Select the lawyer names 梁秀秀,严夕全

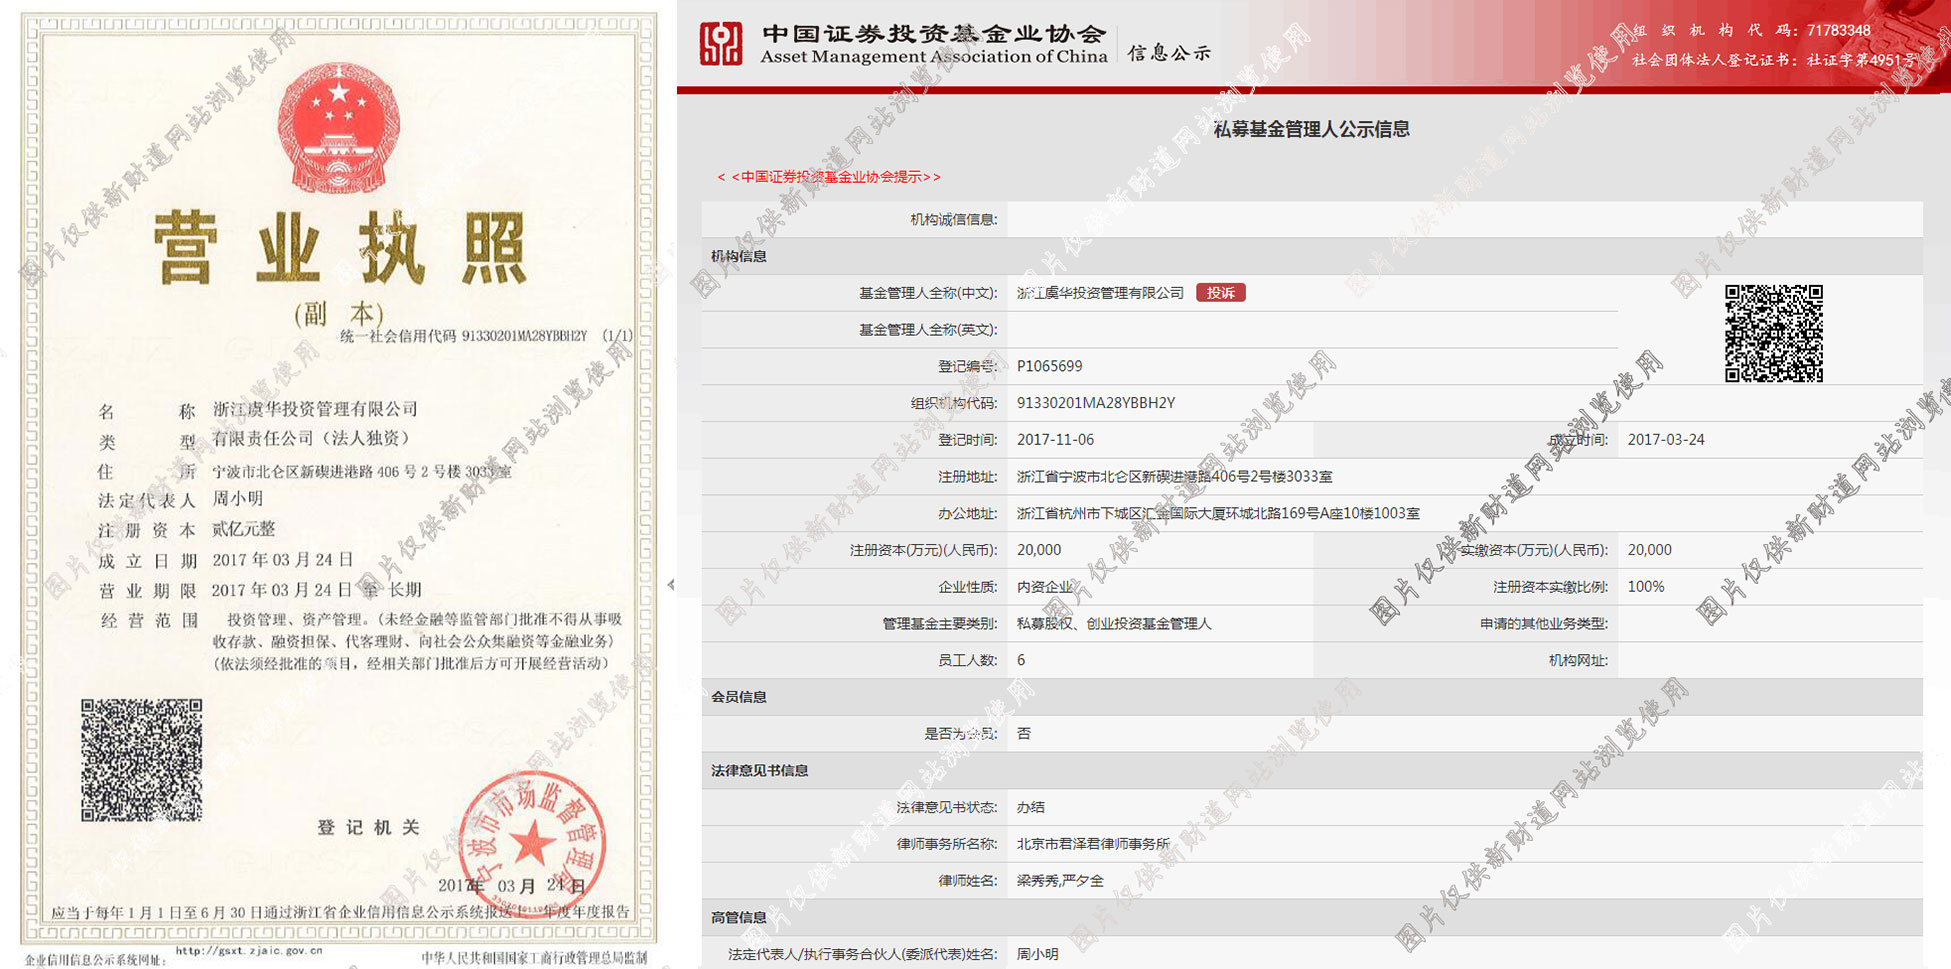click(x=1060, y=881)
